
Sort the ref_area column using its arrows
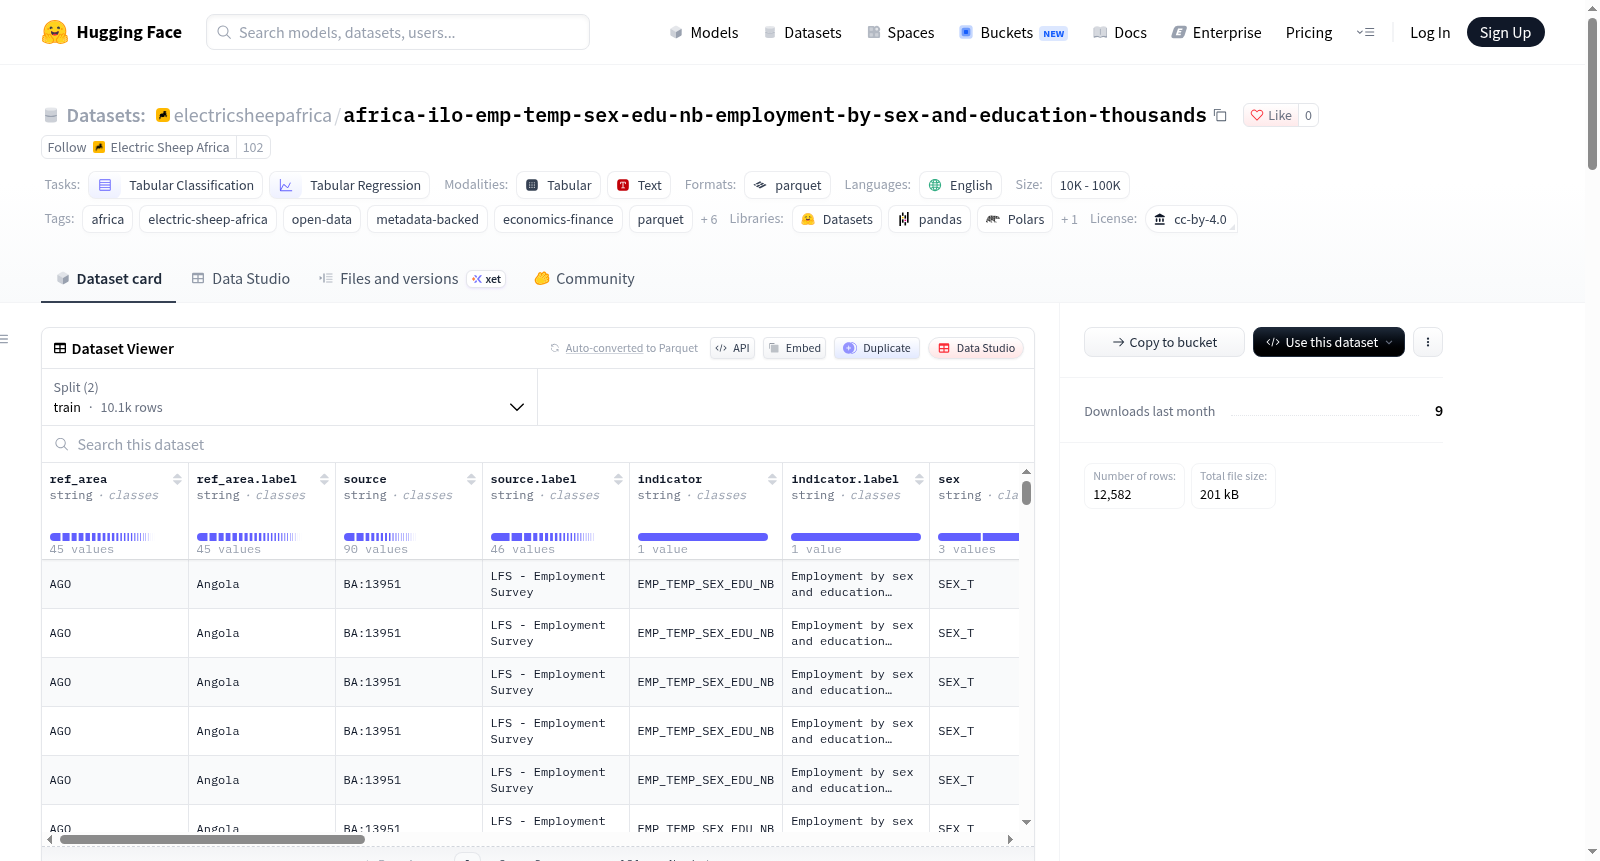tap(177, 479)
